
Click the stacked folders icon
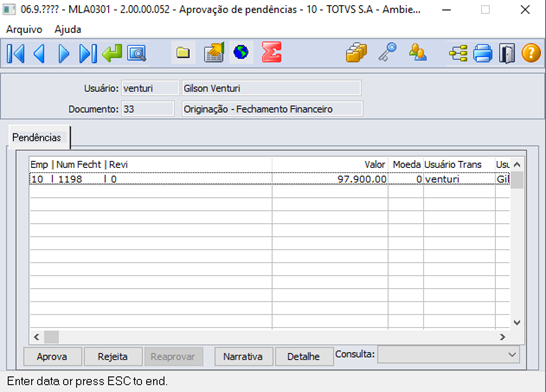tap(356, 53)
